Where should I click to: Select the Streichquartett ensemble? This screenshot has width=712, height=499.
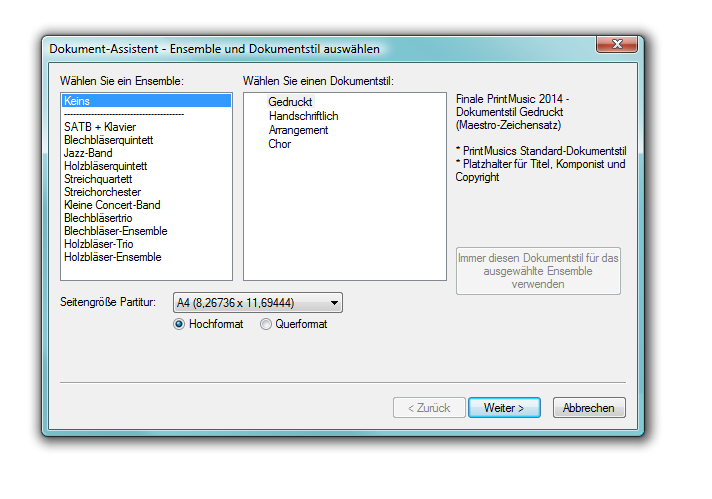[x=98, y=179]
